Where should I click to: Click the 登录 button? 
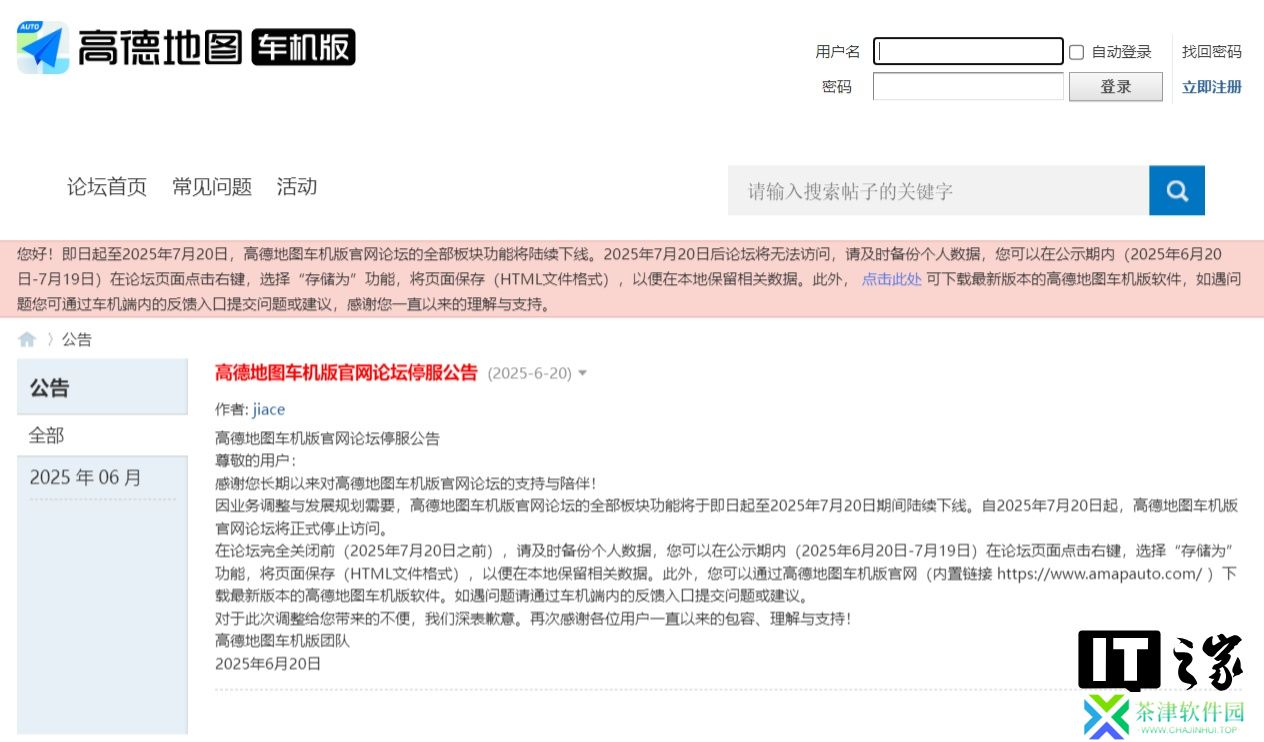tap(1116, 87)
